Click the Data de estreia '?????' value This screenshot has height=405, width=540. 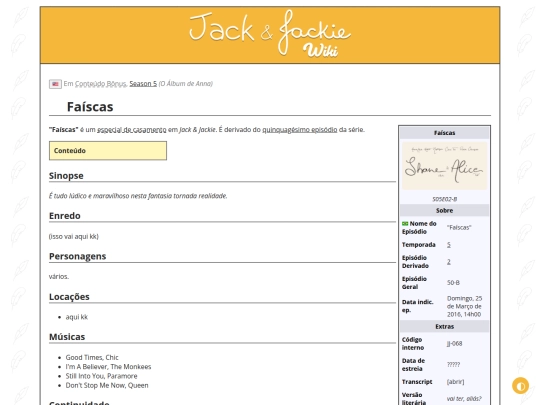tap(453, 365)
